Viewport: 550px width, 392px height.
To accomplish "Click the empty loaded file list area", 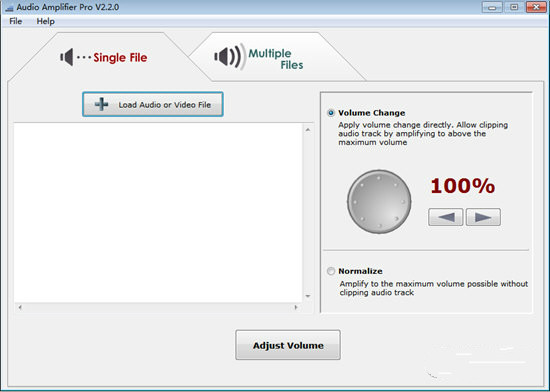I will point(158,213).
